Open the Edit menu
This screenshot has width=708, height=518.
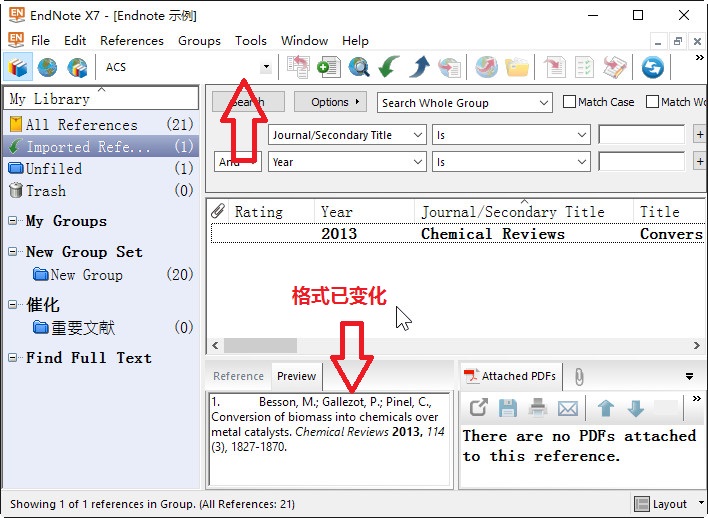click(x=75, y=41)
